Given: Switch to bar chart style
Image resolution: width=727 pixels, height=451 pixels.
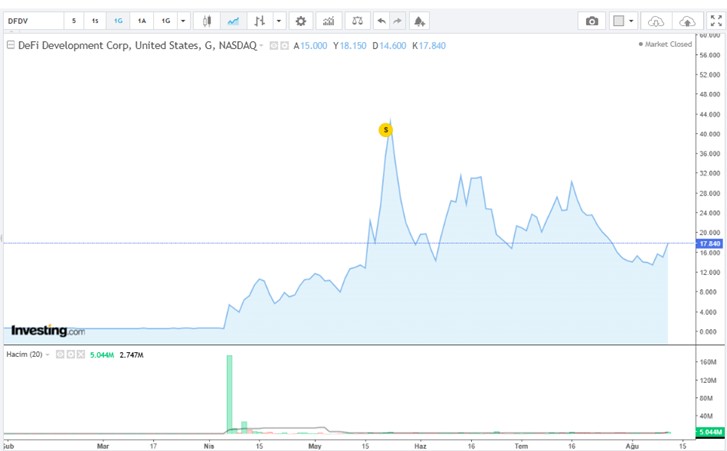Looking at the screenshot, I should 260,21.
